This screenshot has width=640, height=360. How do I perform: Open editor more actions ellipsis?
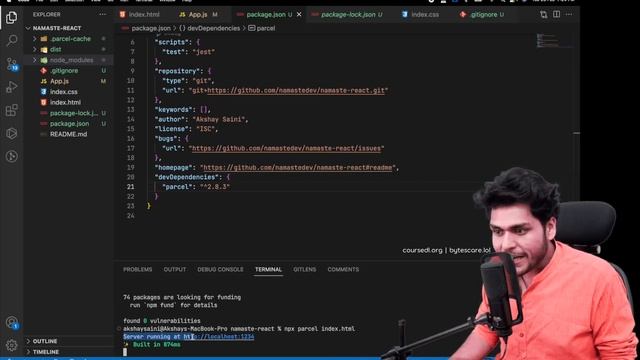point(569,14)
